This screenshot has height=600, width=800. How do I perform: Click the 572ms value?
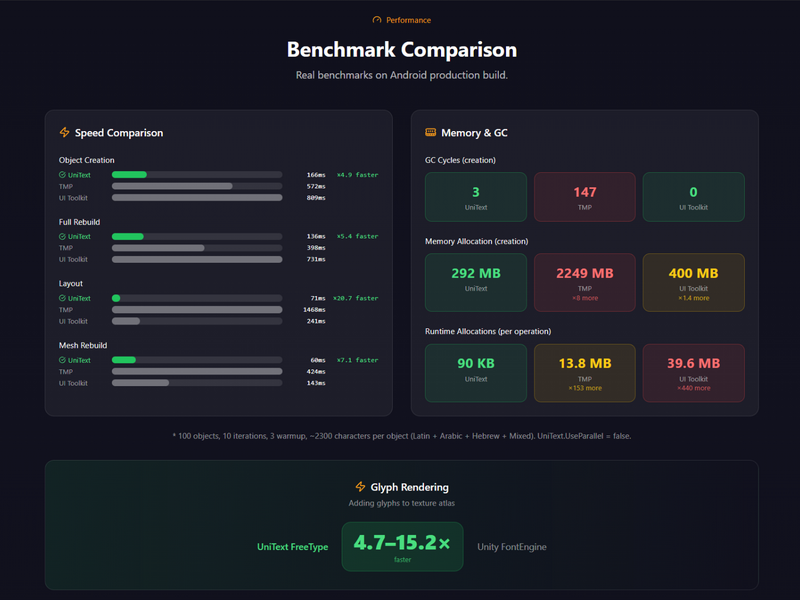tap(316, 186)
